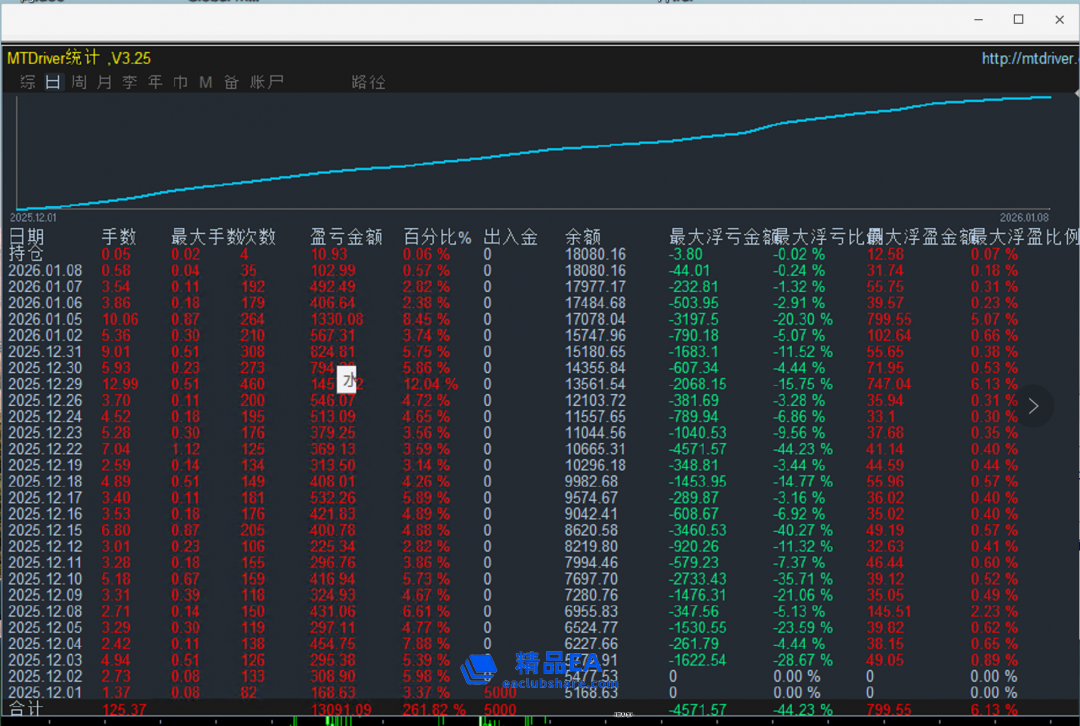The width and height of the screenshot is (1080, 726).
Task: Open the 季 quarterly tab
Action: coord(130,82)
